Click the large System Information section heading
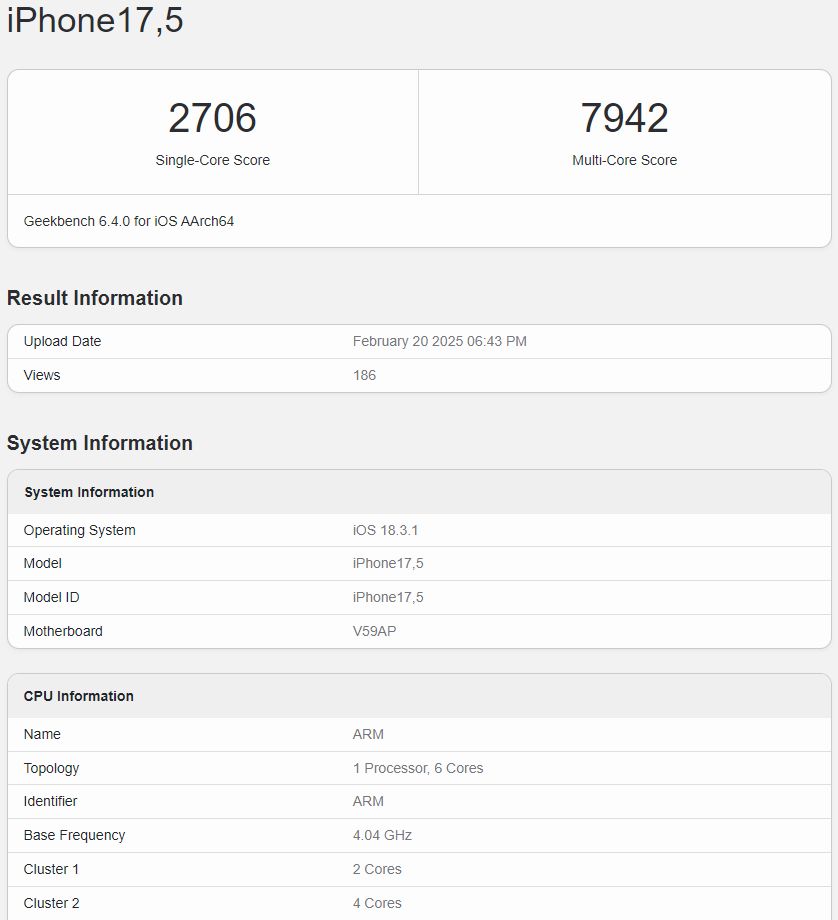This screenshot has height=920, width=838. (x=100, y=443)
